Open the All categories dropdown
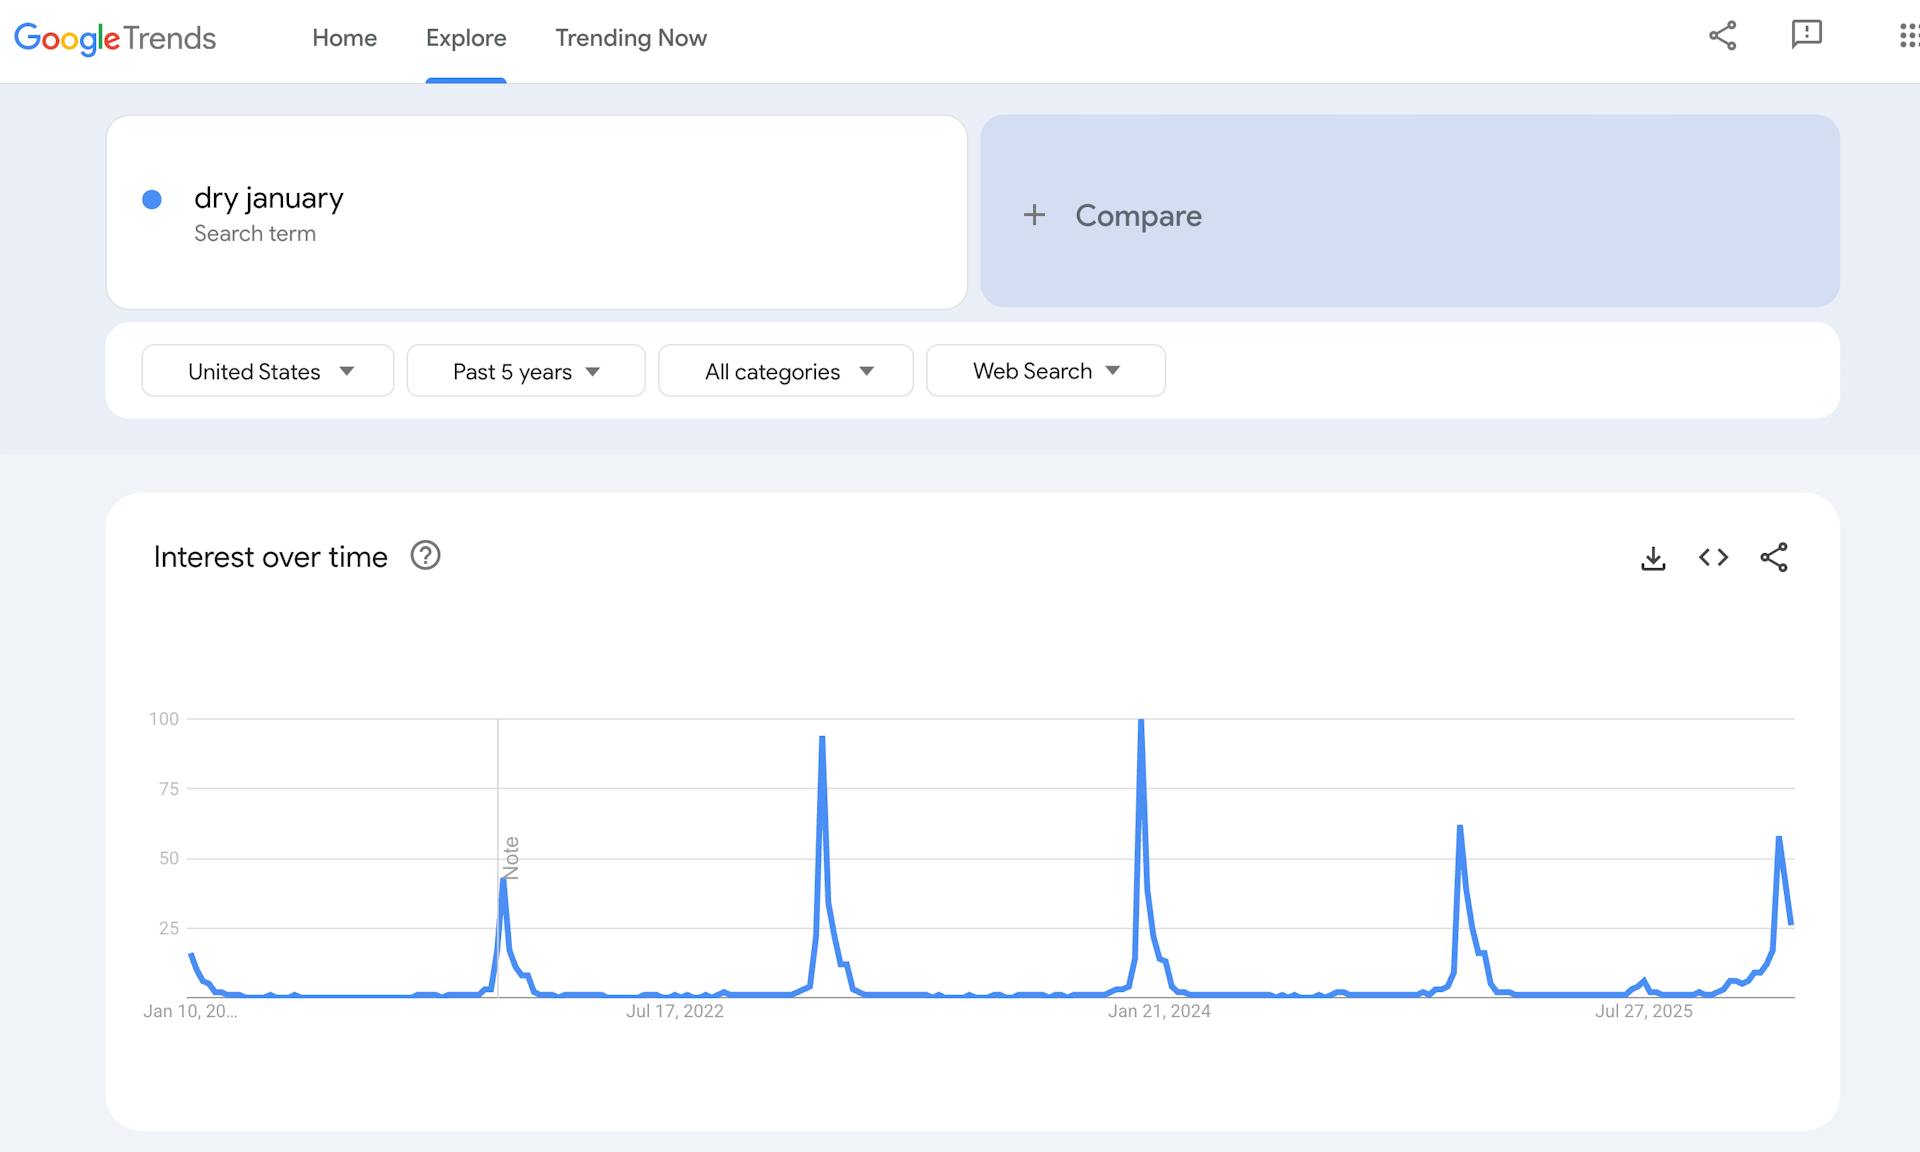The image size is (1920, 1152). (x=786, y=371)
